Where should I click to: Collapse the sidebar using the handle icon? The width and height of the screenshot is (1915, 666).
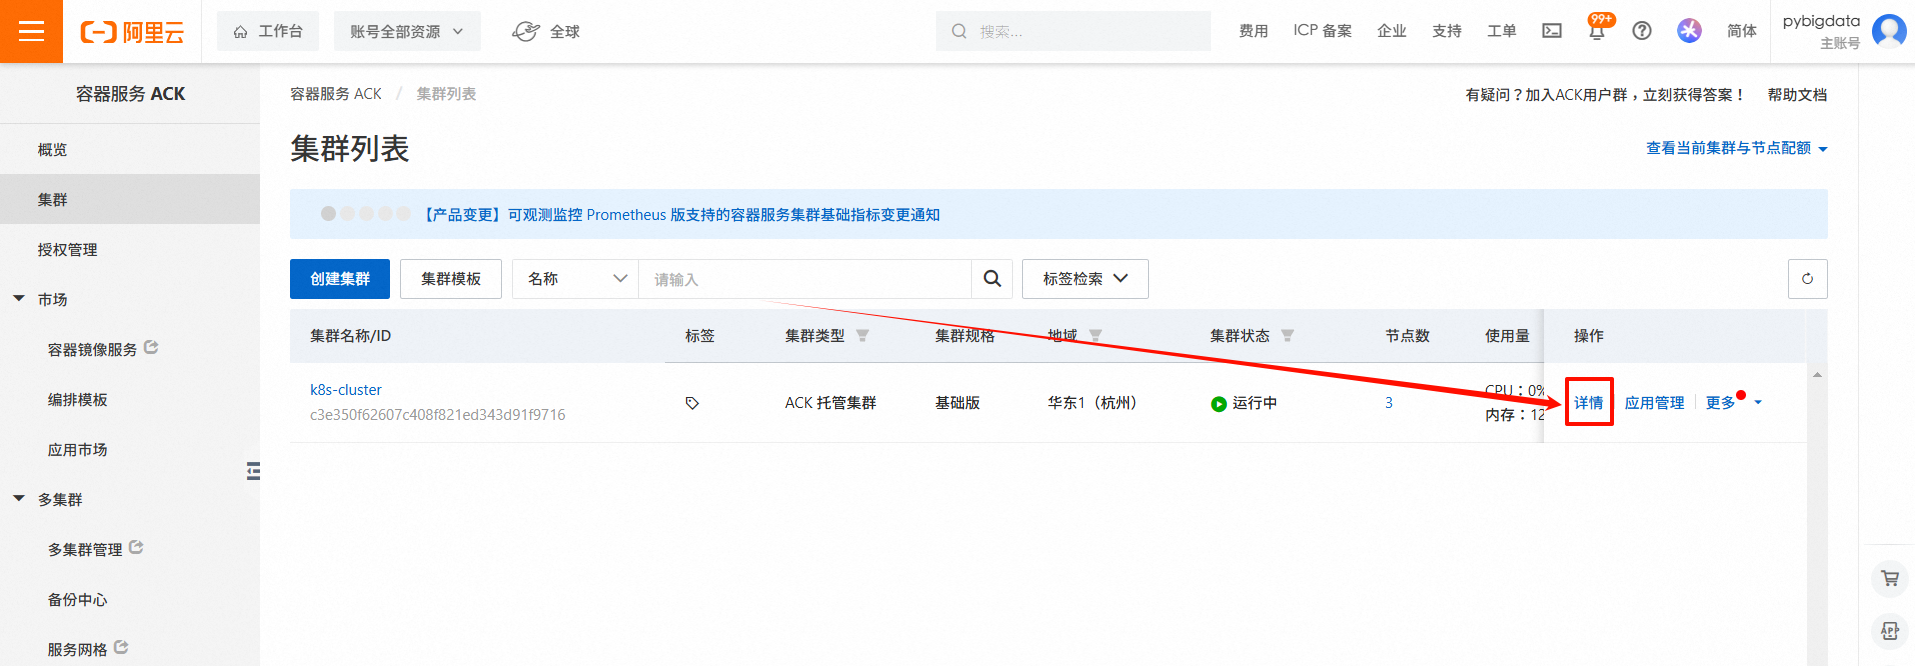click(254, 471)
